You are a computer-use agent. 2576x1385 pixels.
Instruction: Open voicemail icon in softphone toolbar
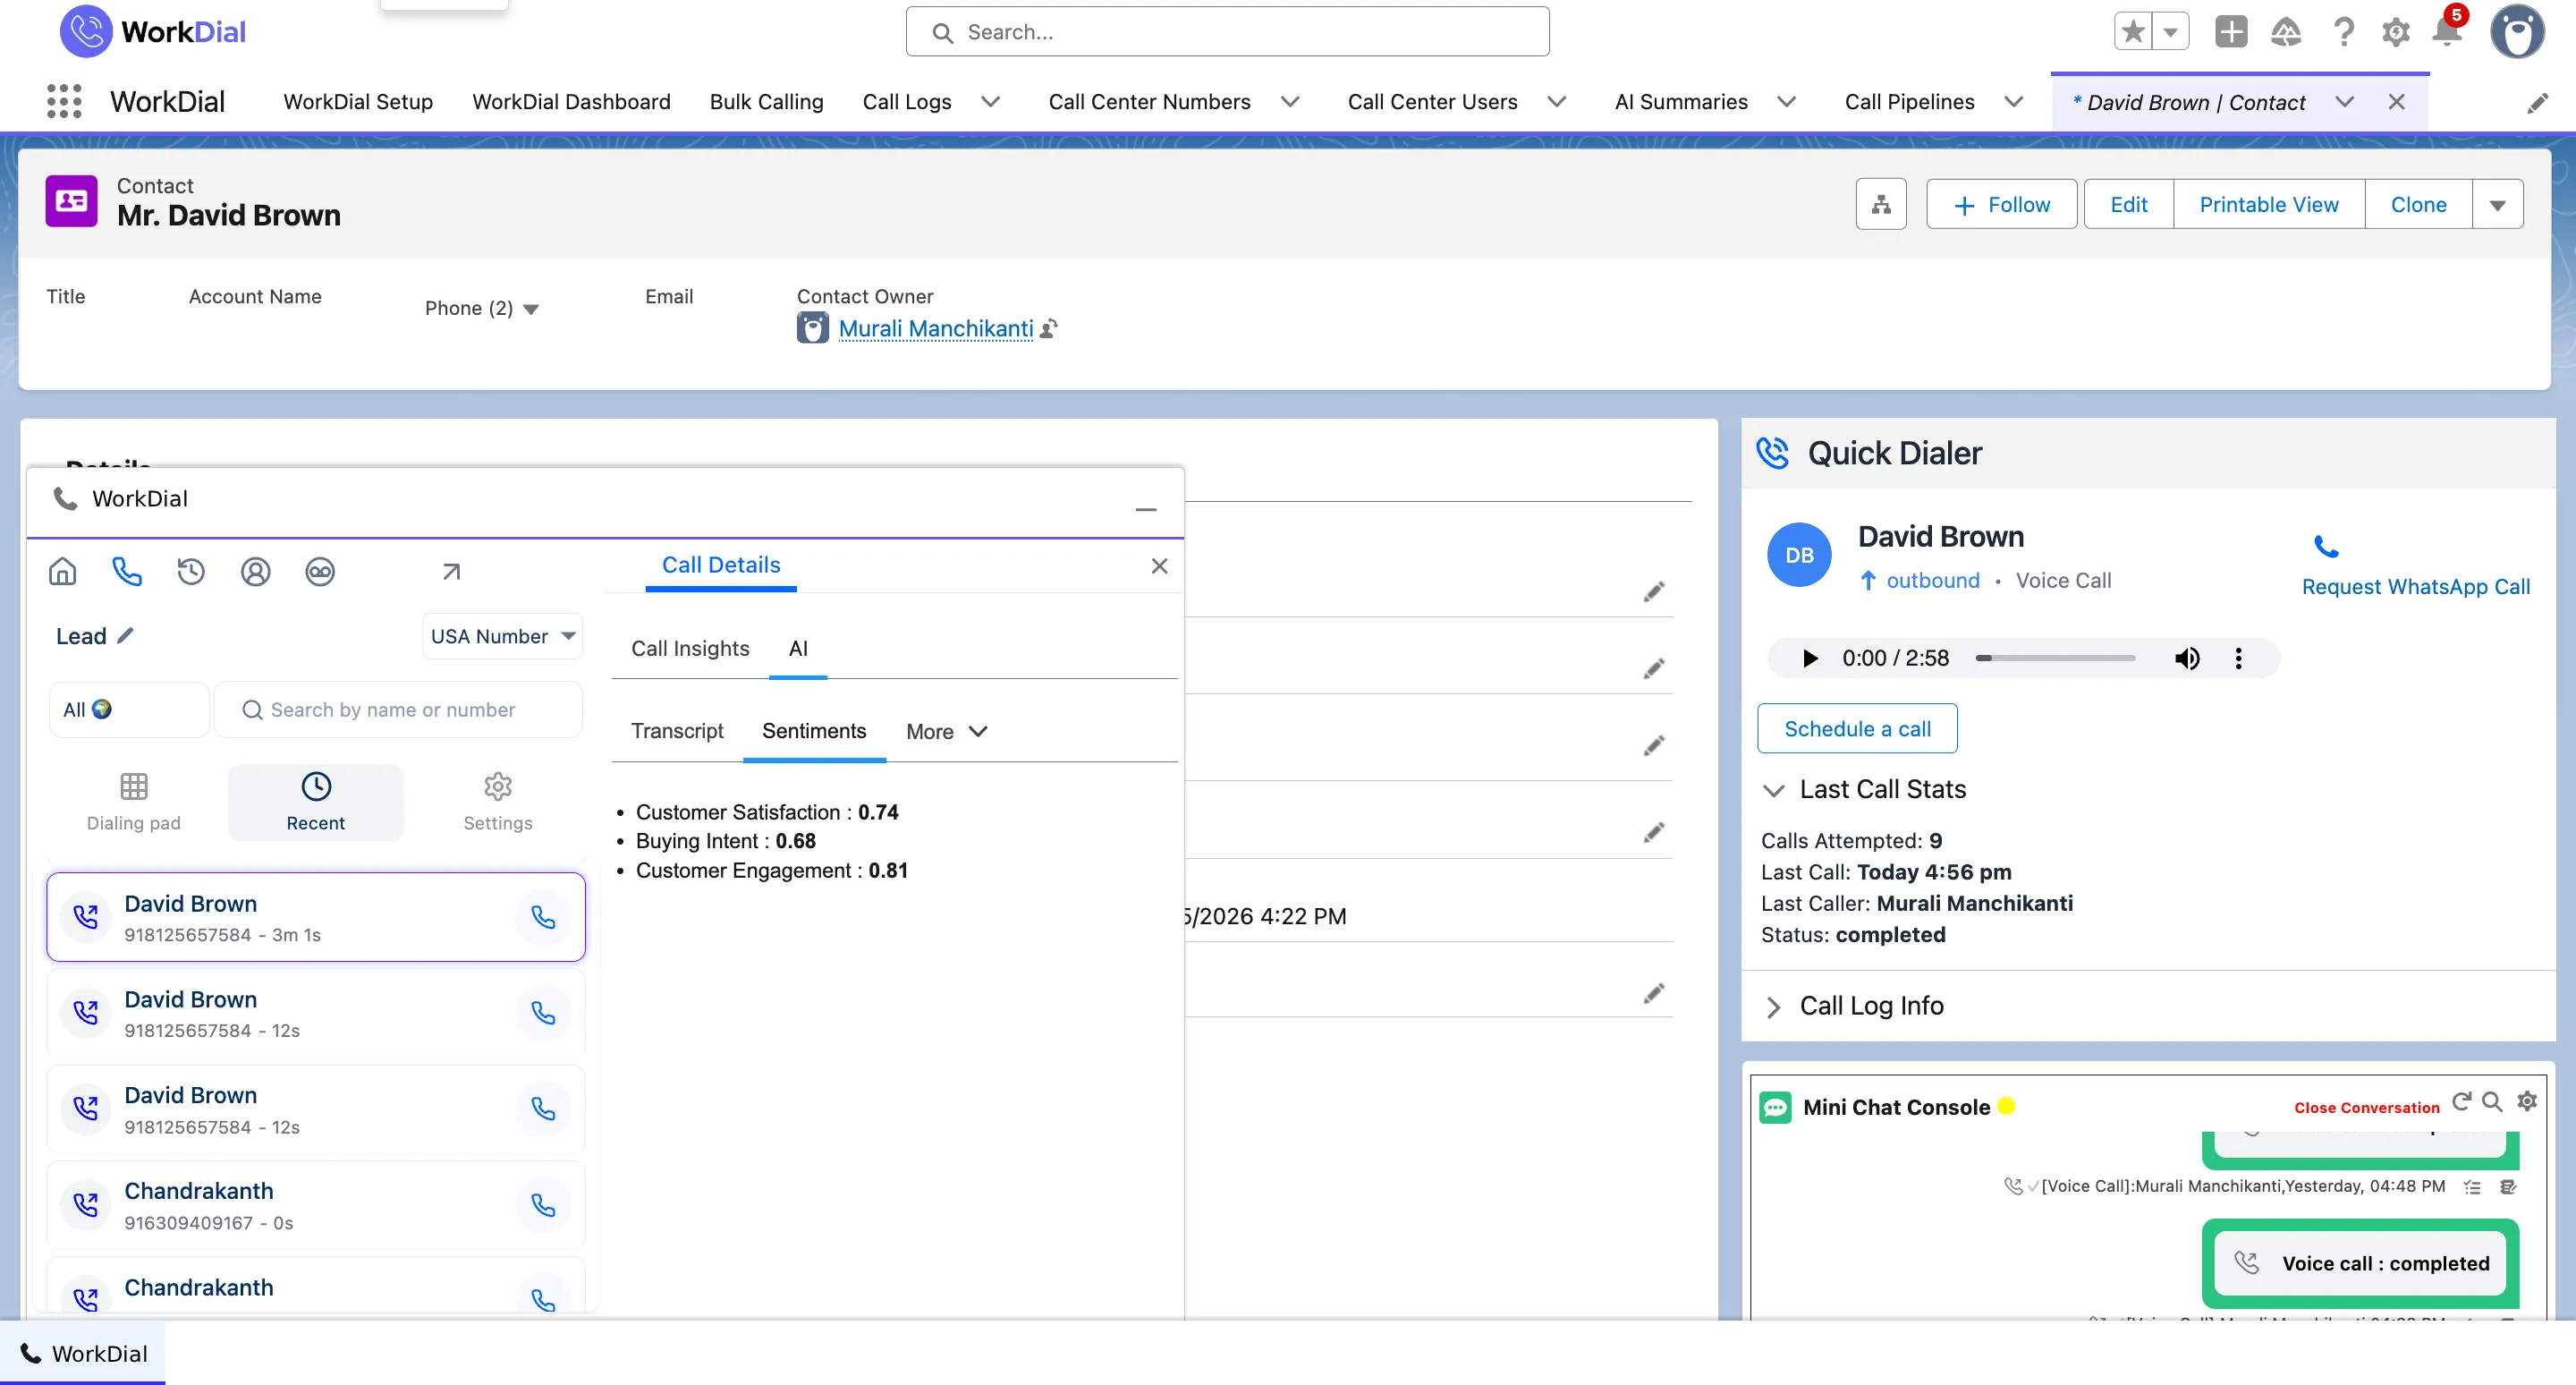point(320,572)
